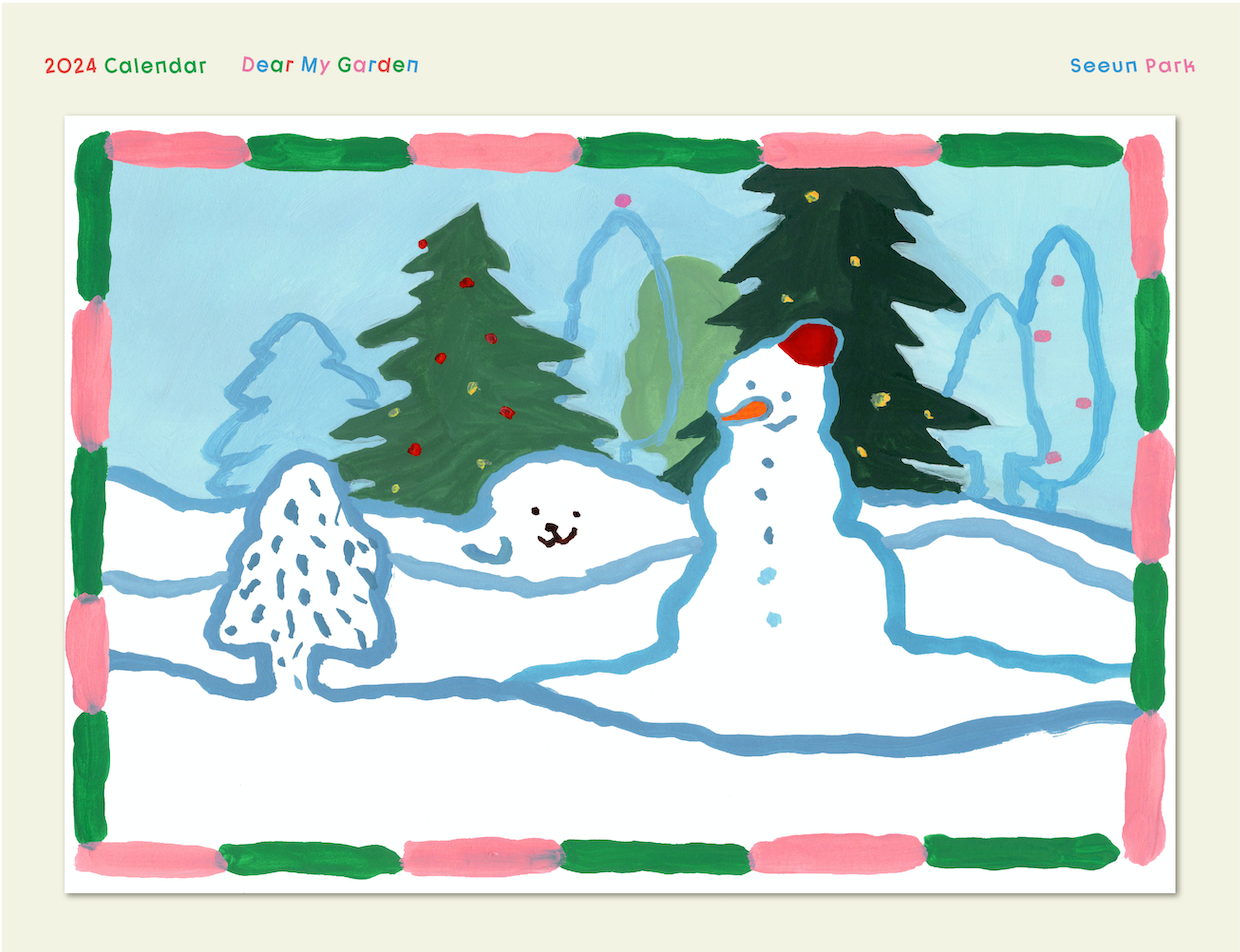
Task: Click the snowman's orange carrot nose
Action: (x=744, y=410)
